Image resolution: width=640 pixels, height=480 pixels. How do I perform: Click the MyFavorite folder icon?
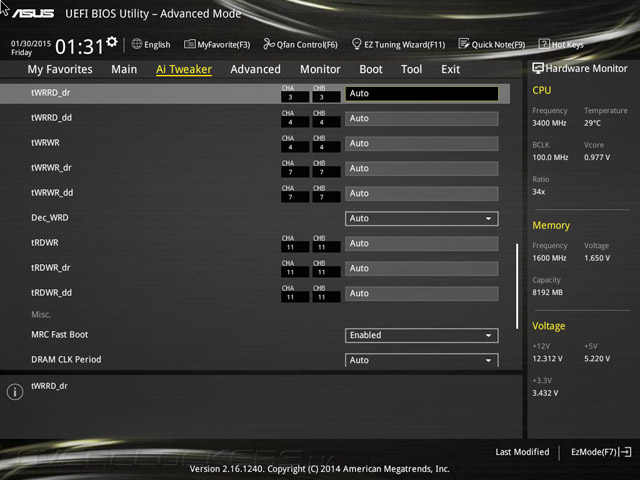[189, 44]
